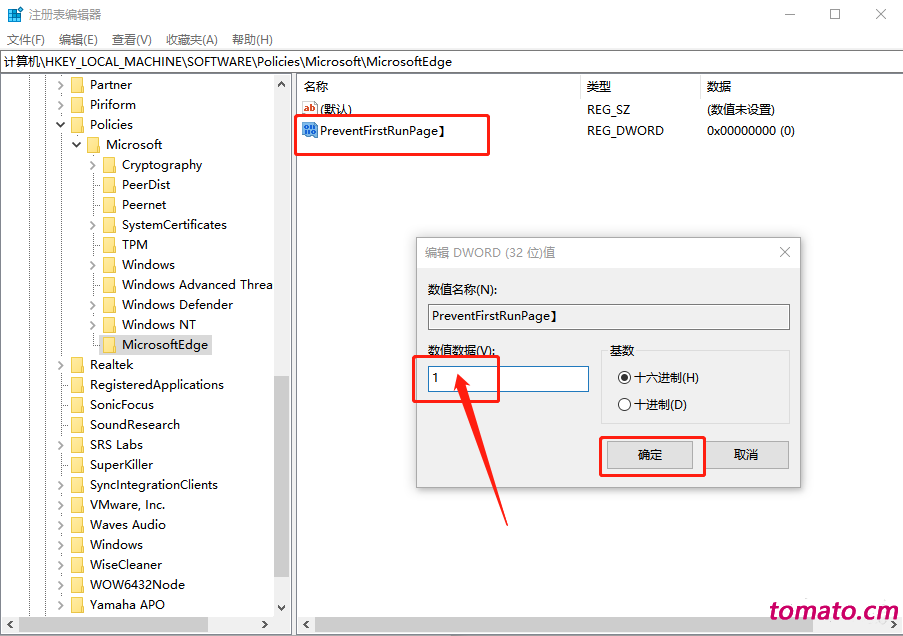The height and width of the screenshot is (636, 903).
Task: Click the 数值数据 value input field
Action: tap(509, 379)
